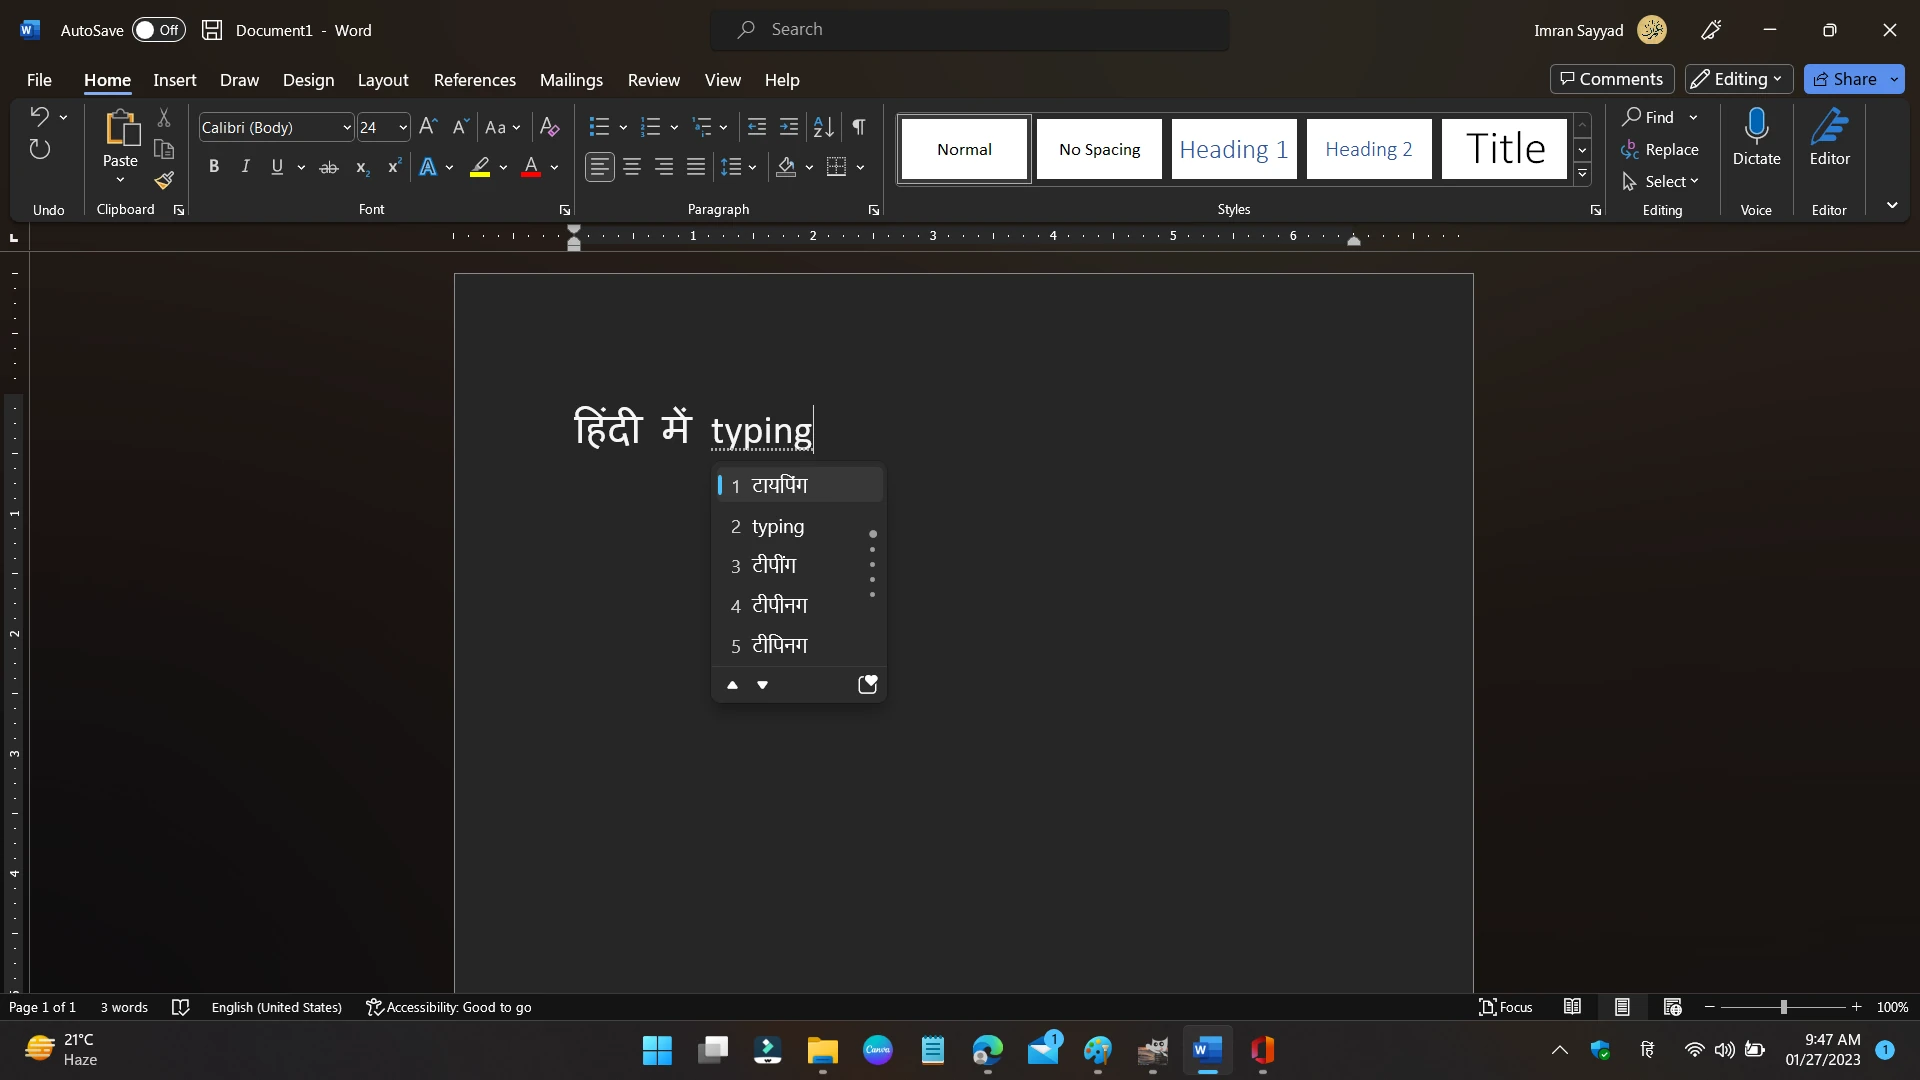
Task: Open the References tab
Action: (474, 80)
